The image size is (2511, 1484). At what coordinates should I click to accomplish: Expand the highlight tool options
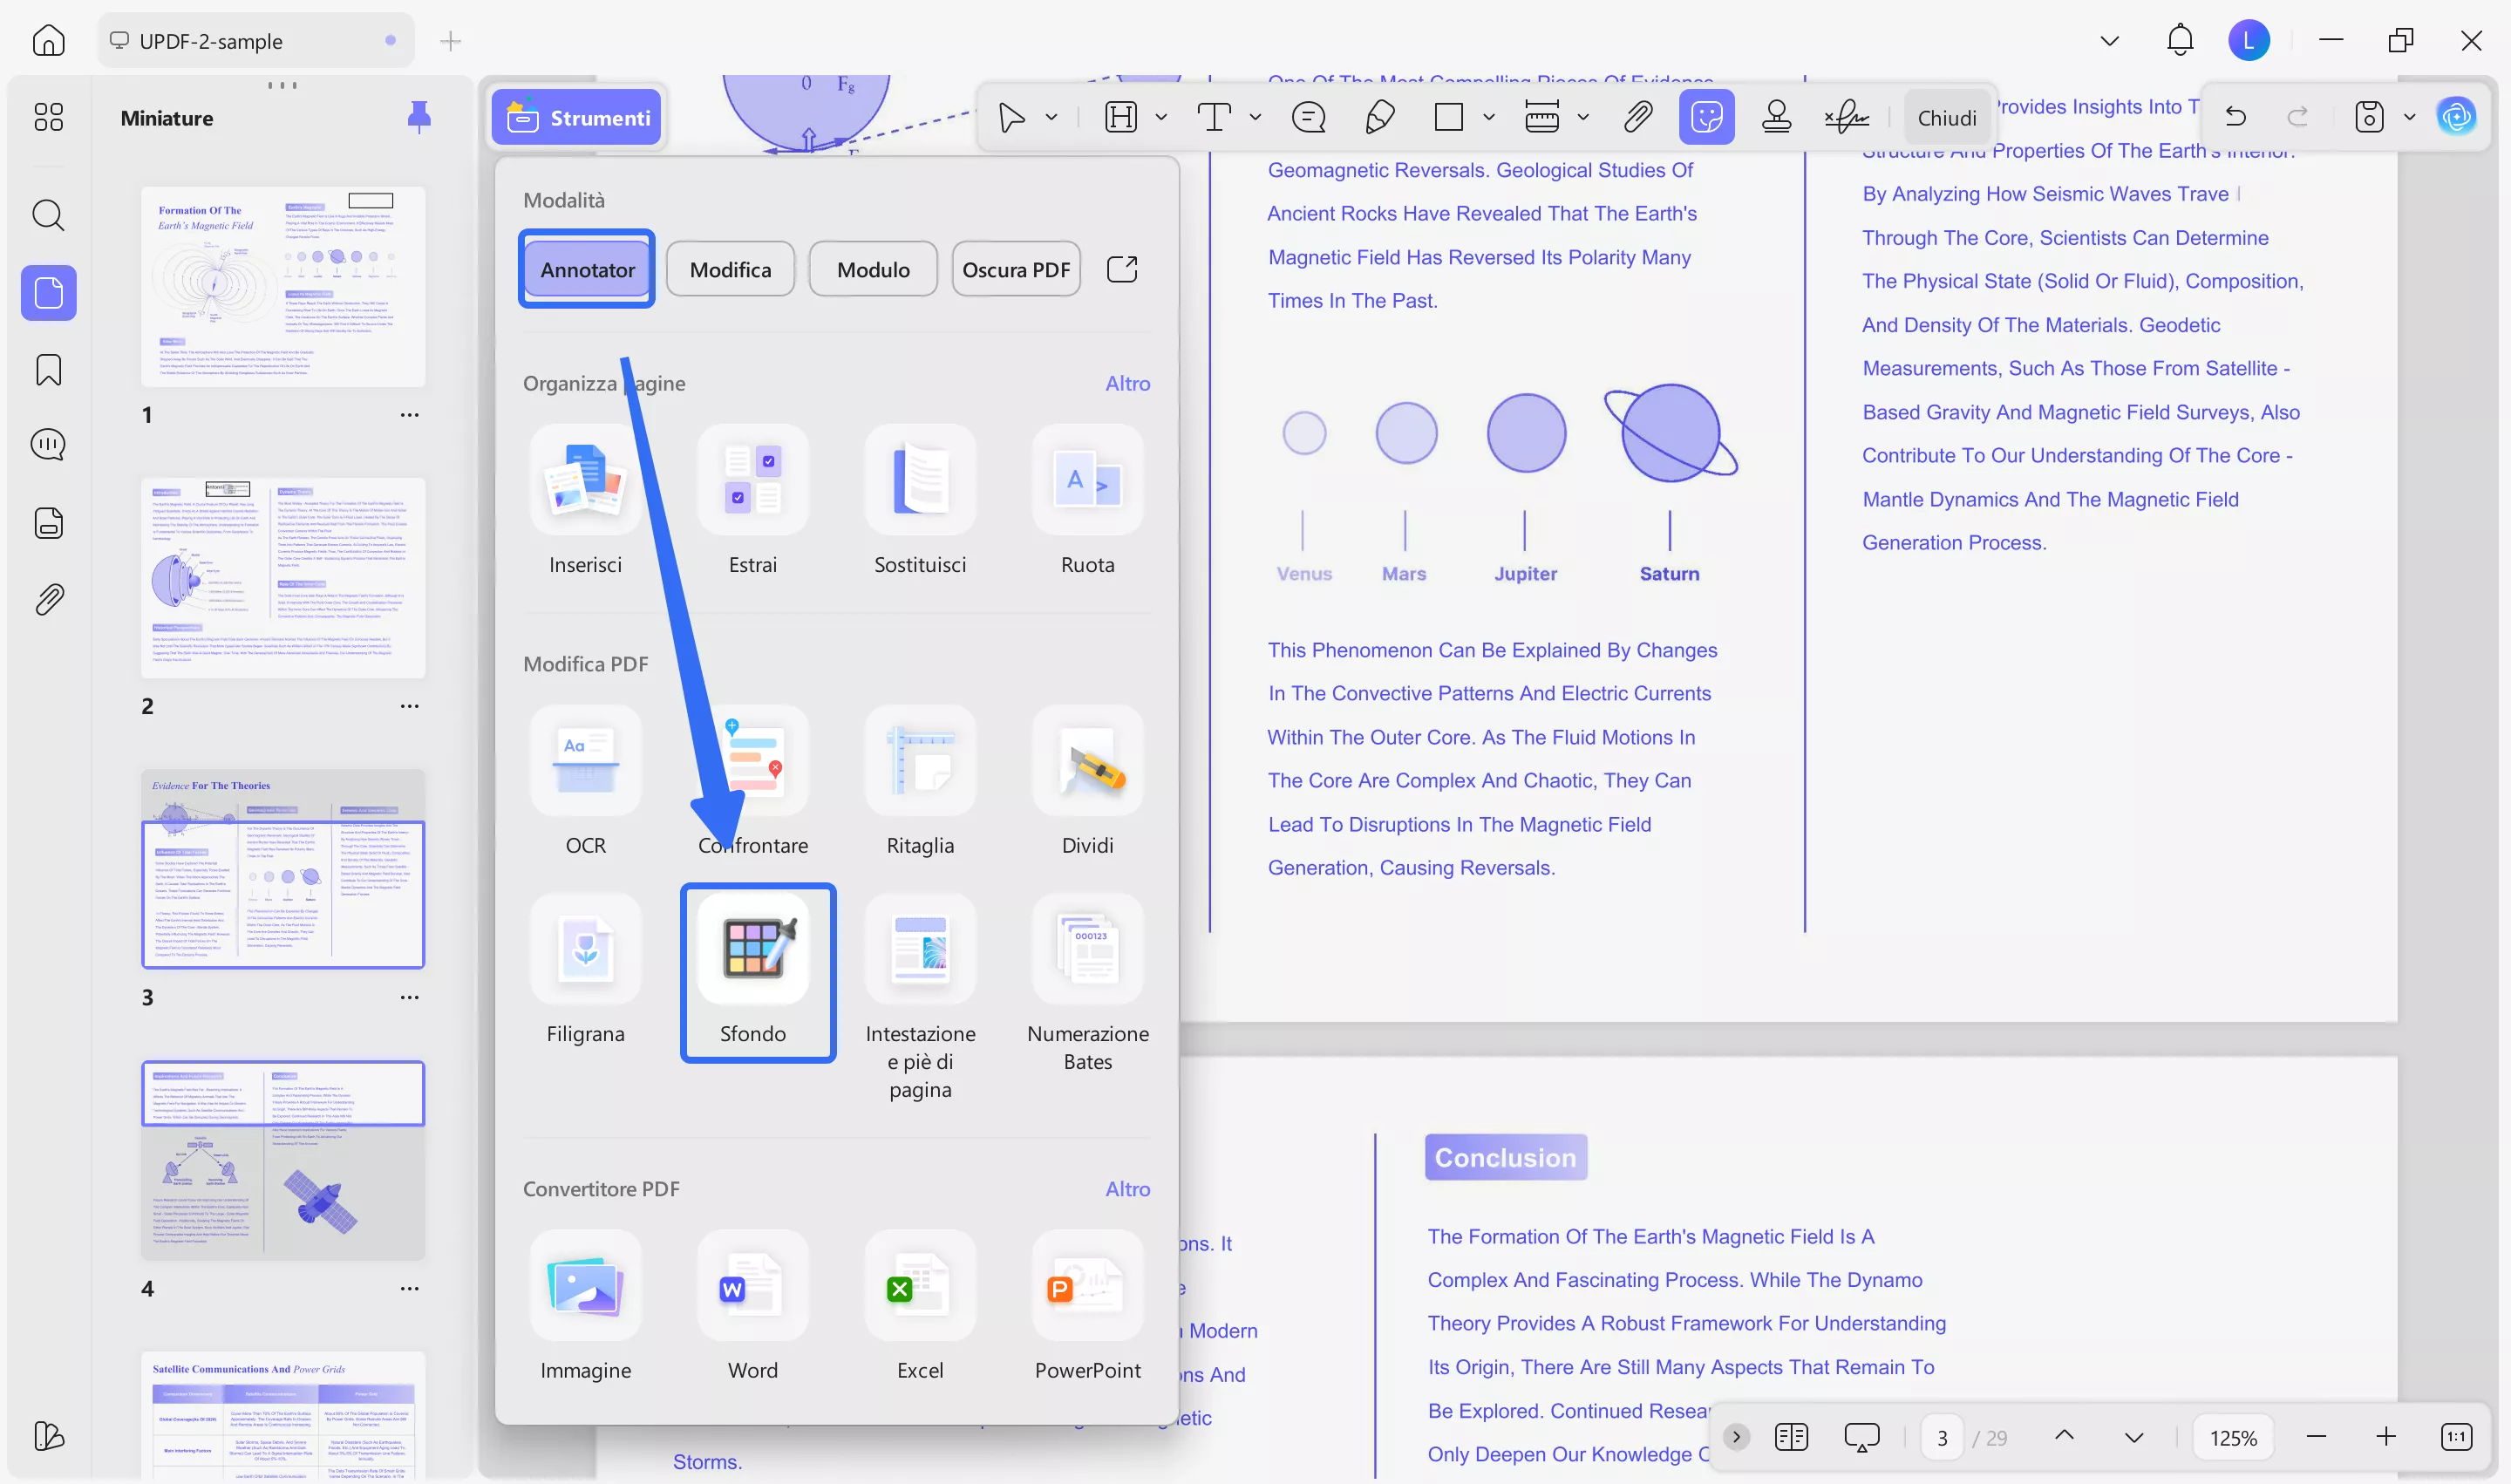click(x=1162, y=117)
